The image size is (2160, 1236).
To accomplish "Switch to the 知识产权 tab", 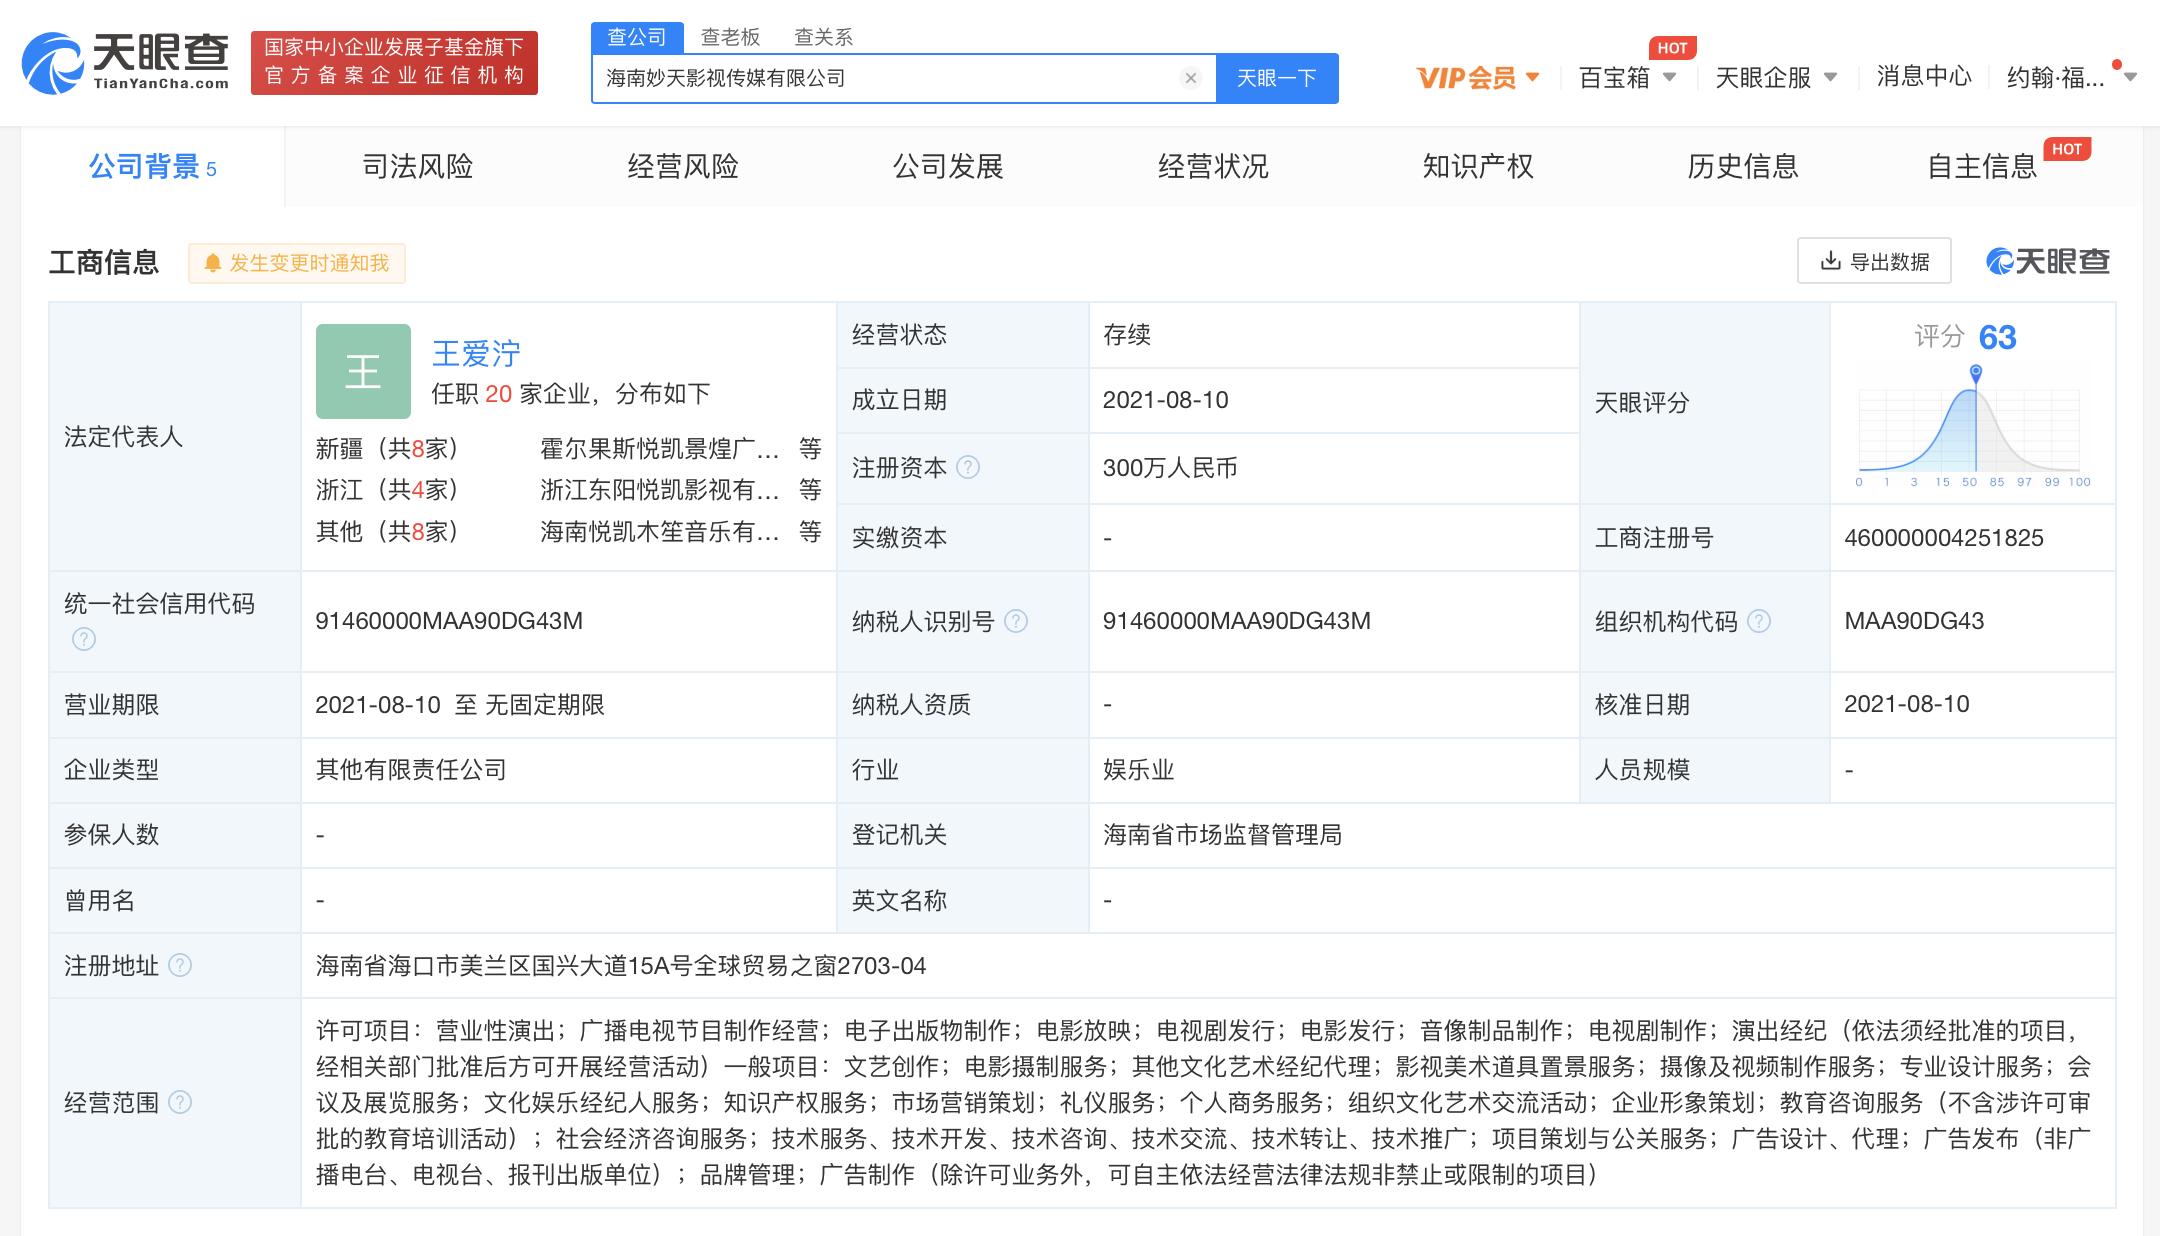I will (1478, 166).
